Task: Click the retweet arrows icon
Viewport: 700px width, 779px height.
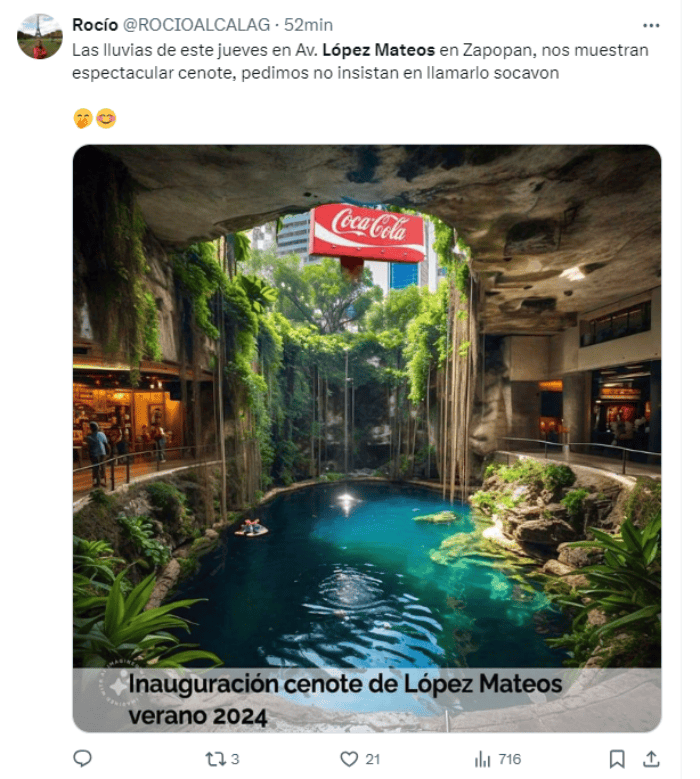Action: coord(216,759)
